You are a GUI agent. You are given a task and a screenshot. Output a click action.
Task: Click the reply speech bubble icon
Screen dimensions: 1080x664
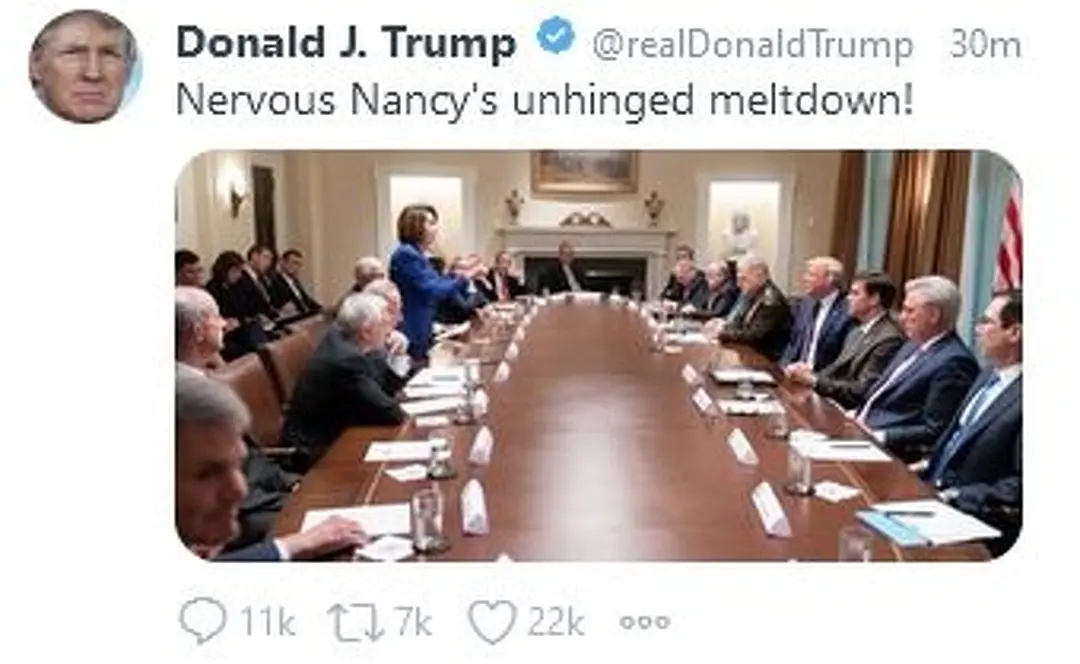tap(202, 622)
